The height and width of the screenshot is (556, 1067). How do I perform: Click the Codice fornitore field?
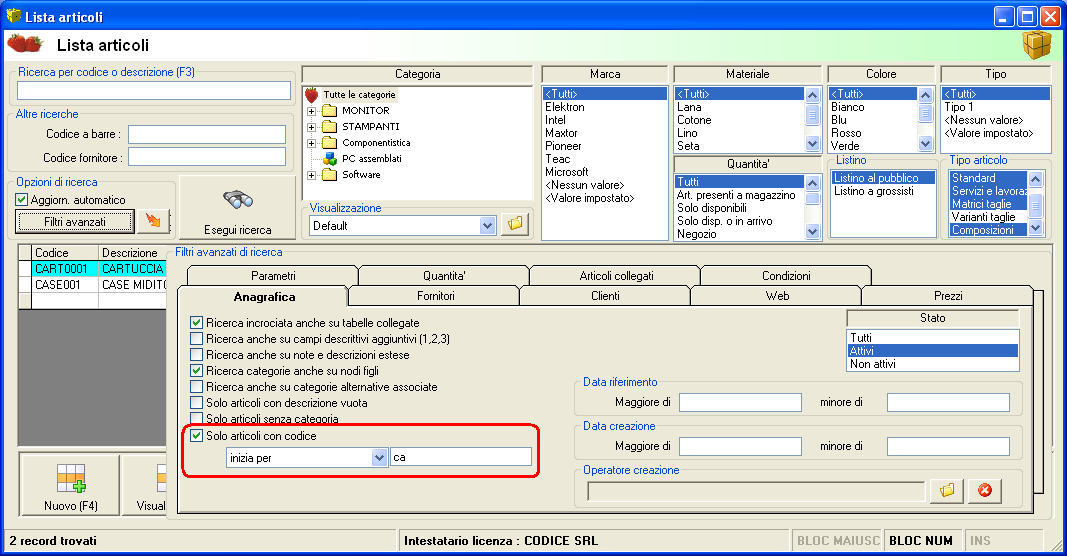[207, 157]
